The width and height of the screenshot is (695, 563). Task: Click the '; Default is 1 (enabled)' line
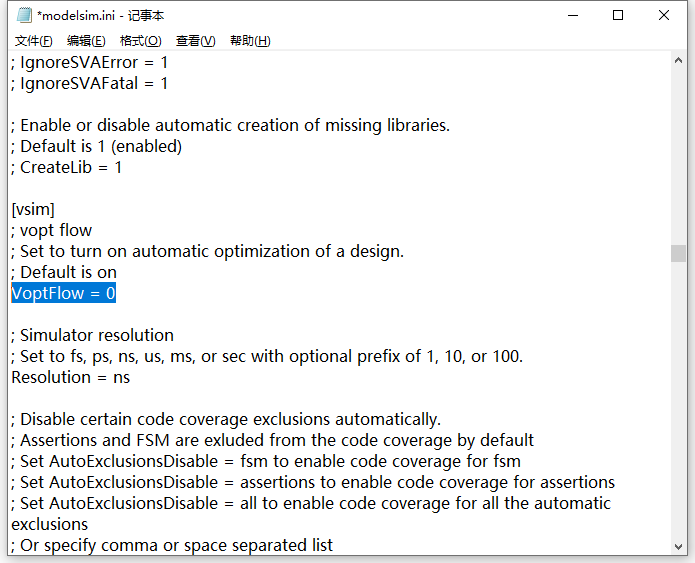pos(97,146)
